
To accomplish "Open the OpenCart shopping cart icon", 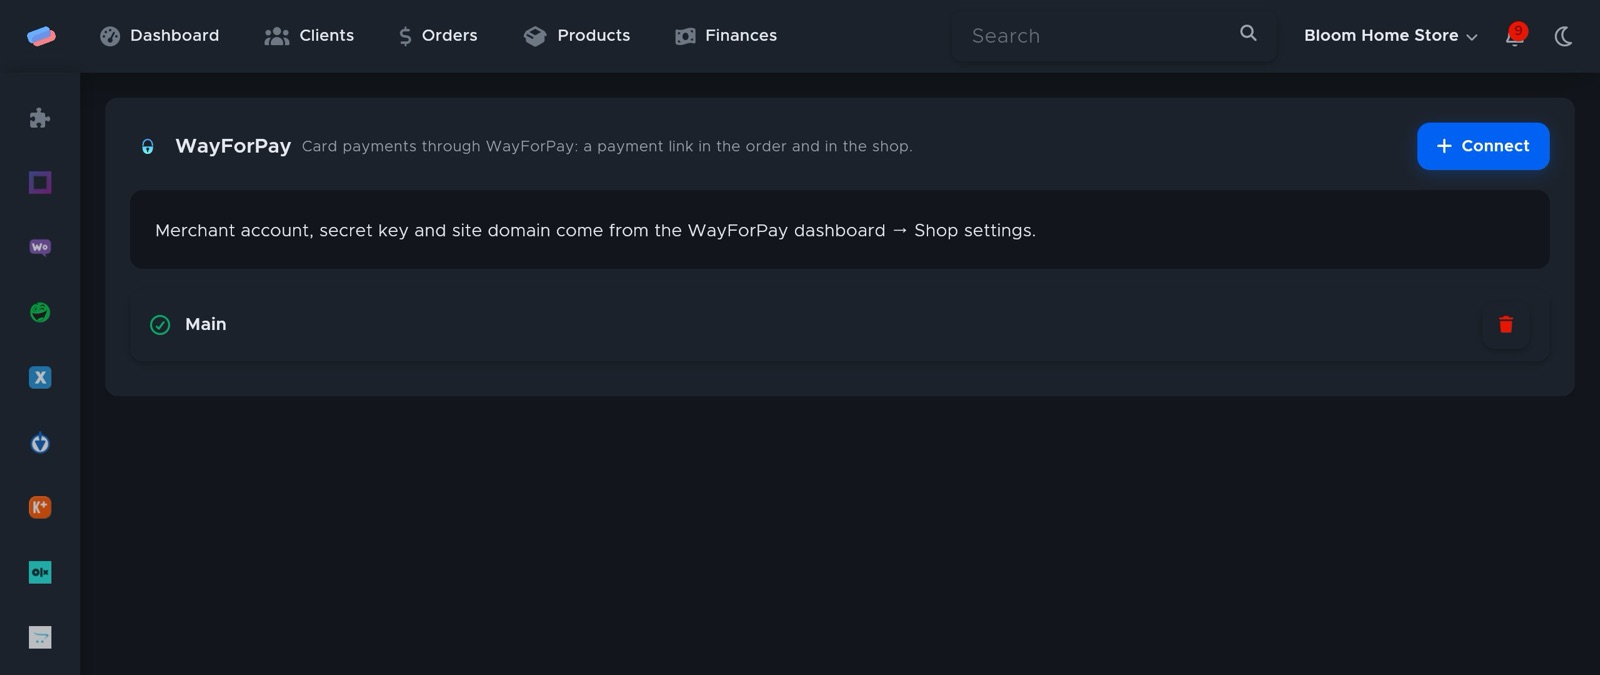I will pyautogui.click(x=40, y=637).
